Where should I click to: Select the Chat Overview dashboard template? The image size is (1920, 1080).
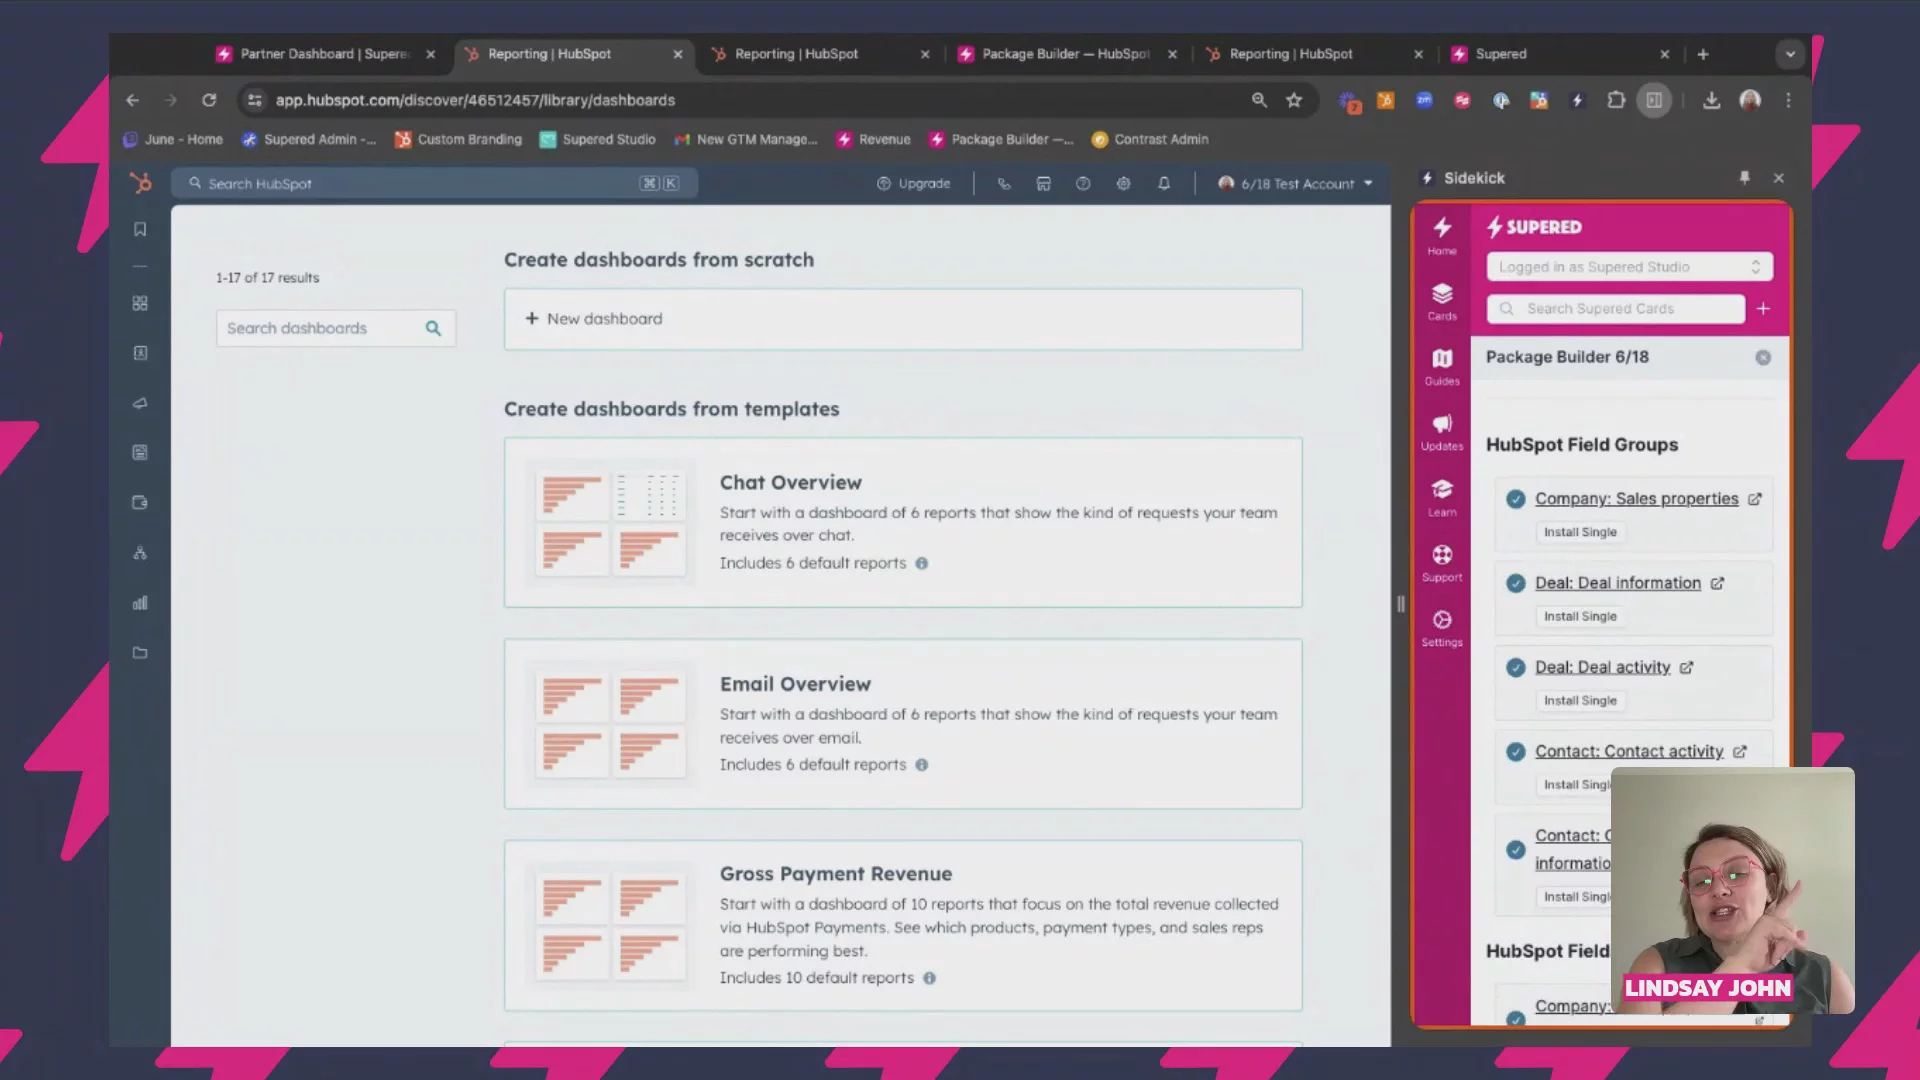(x=903, y=522)
